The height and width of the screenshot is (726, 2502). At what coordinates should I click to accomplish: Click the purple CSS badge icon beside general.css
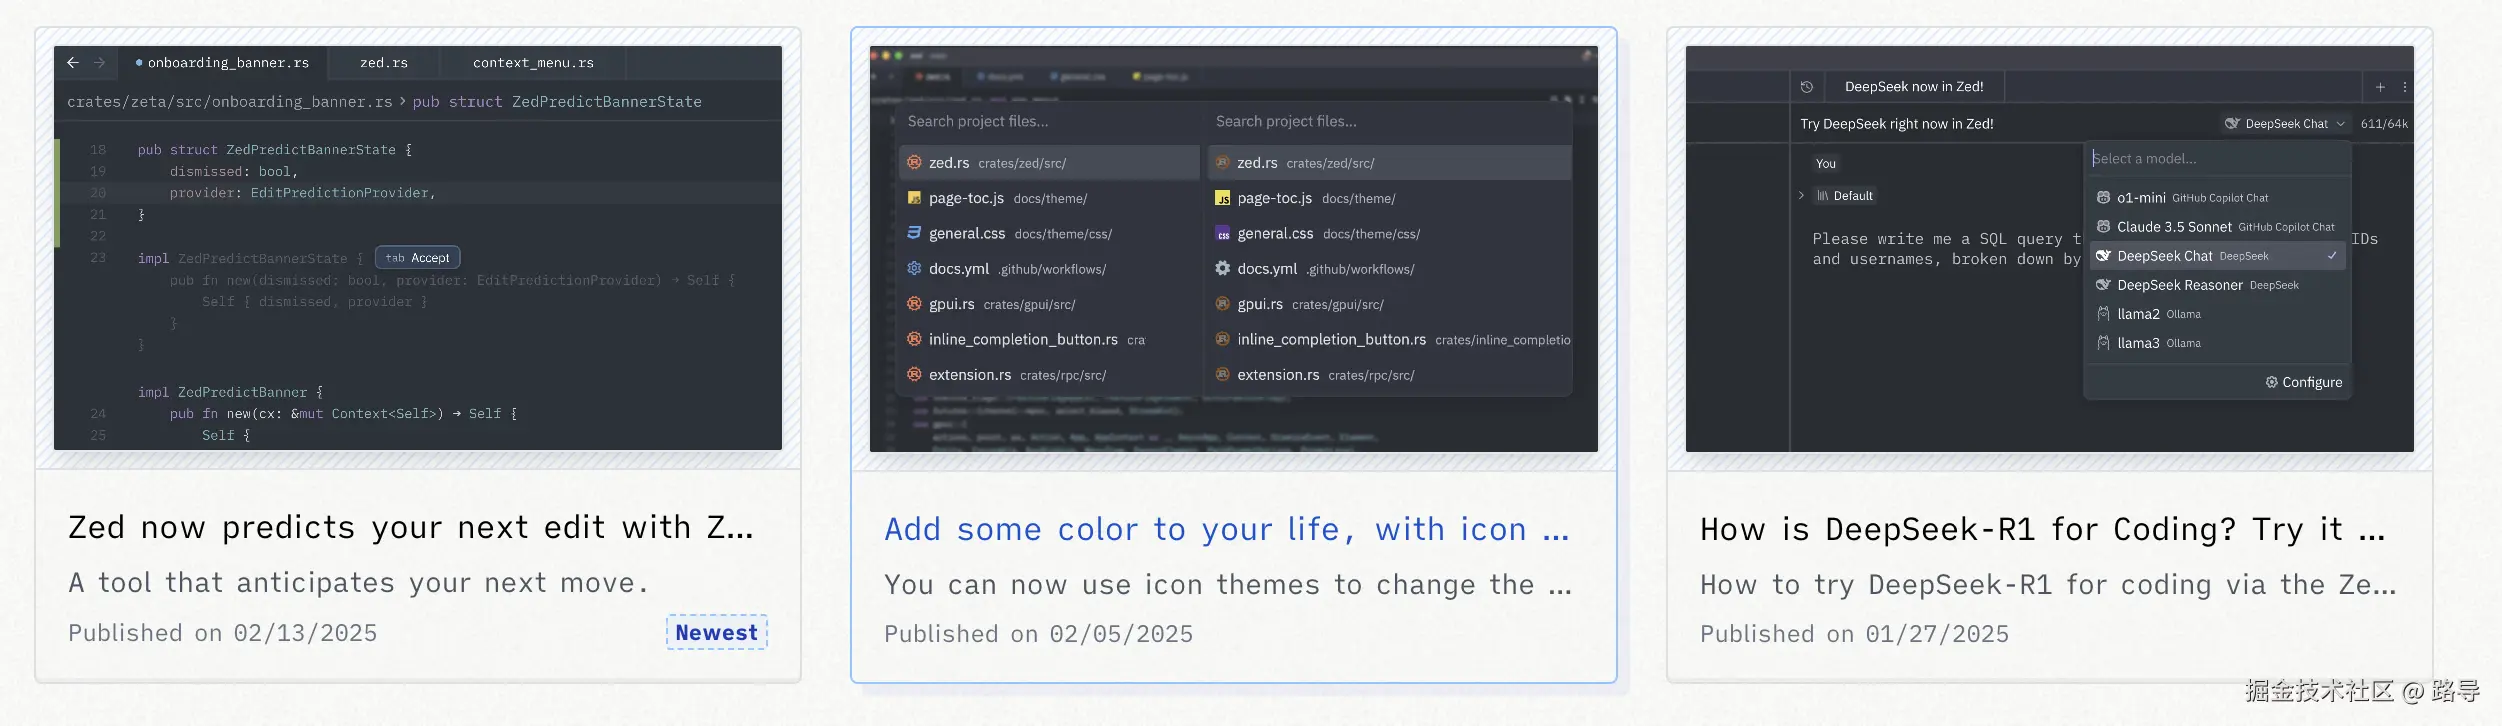[1222, 233]
